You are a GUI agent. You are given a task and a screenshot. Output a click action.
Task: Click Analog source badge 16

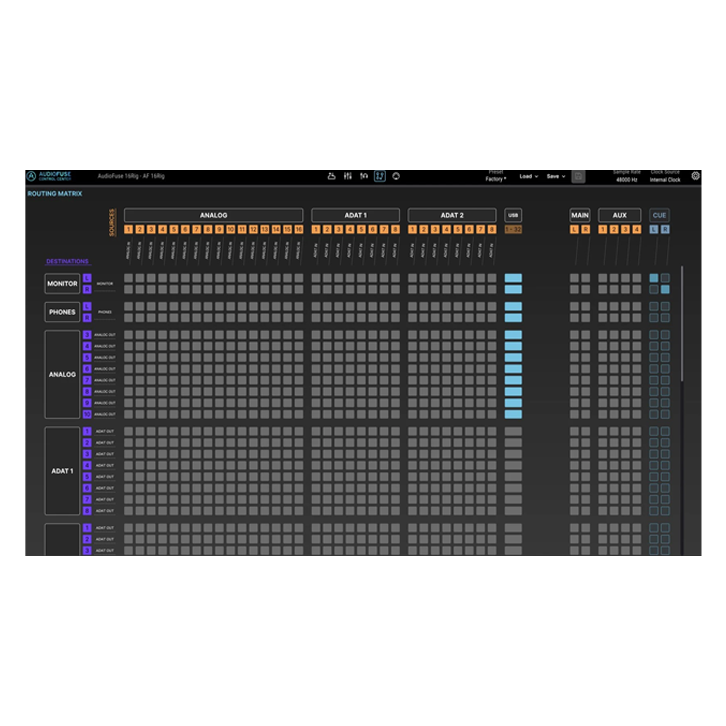[299, 229]
